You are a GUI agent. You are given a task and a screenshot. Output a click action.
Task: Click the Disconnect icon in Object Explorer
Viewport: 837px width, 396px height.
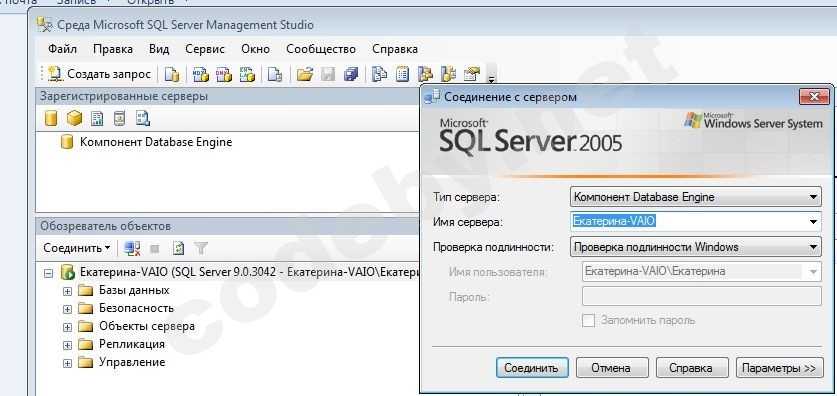(132, 248)
